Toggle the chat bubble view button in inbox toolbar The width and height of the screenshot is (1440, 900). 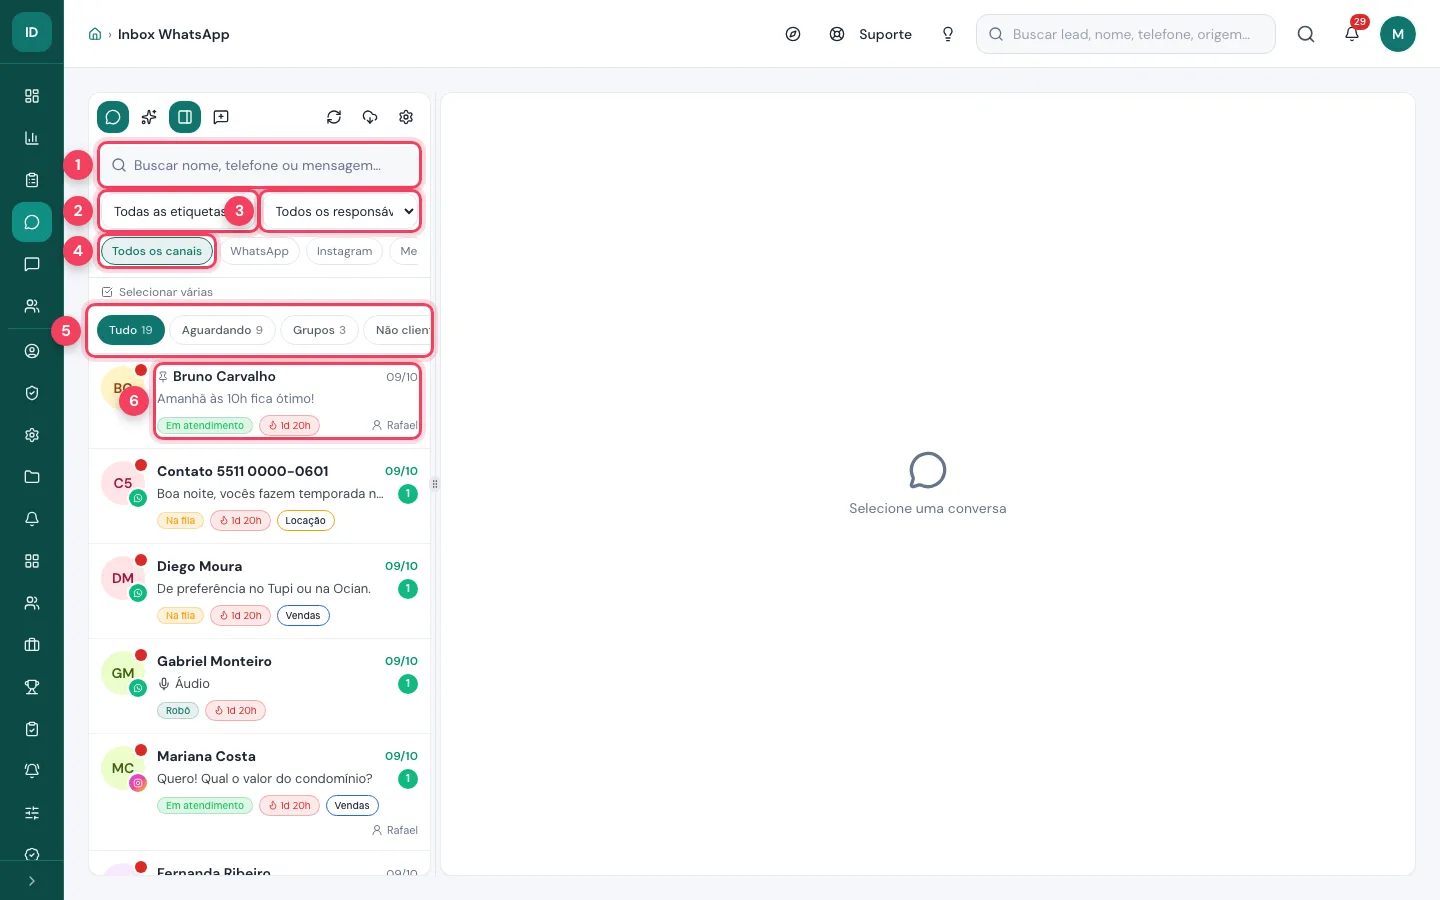113,117
